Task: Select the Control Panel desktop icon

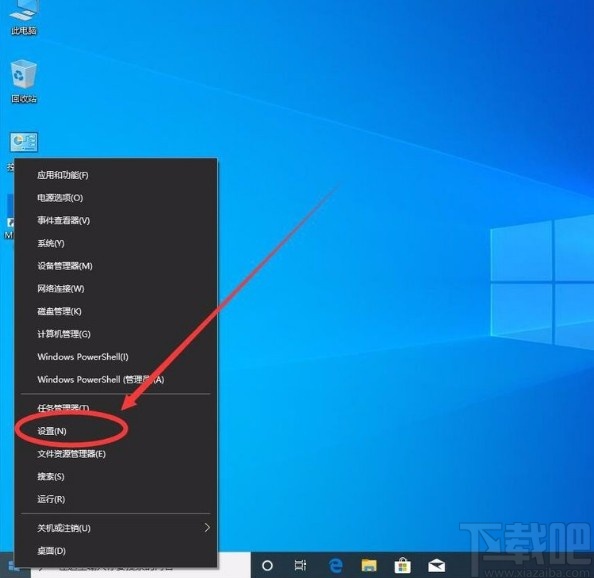Action: pyautogui.click(x=23, y=142)
